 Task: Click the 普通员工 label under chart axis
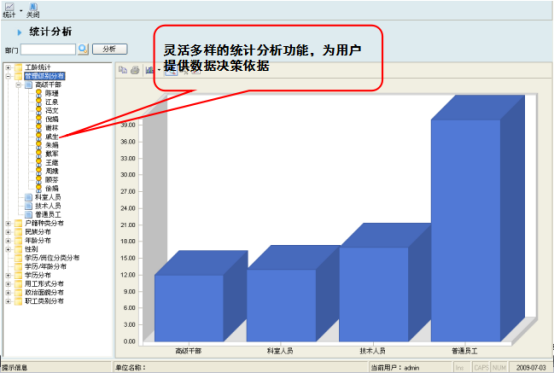[x=464, y=351]
